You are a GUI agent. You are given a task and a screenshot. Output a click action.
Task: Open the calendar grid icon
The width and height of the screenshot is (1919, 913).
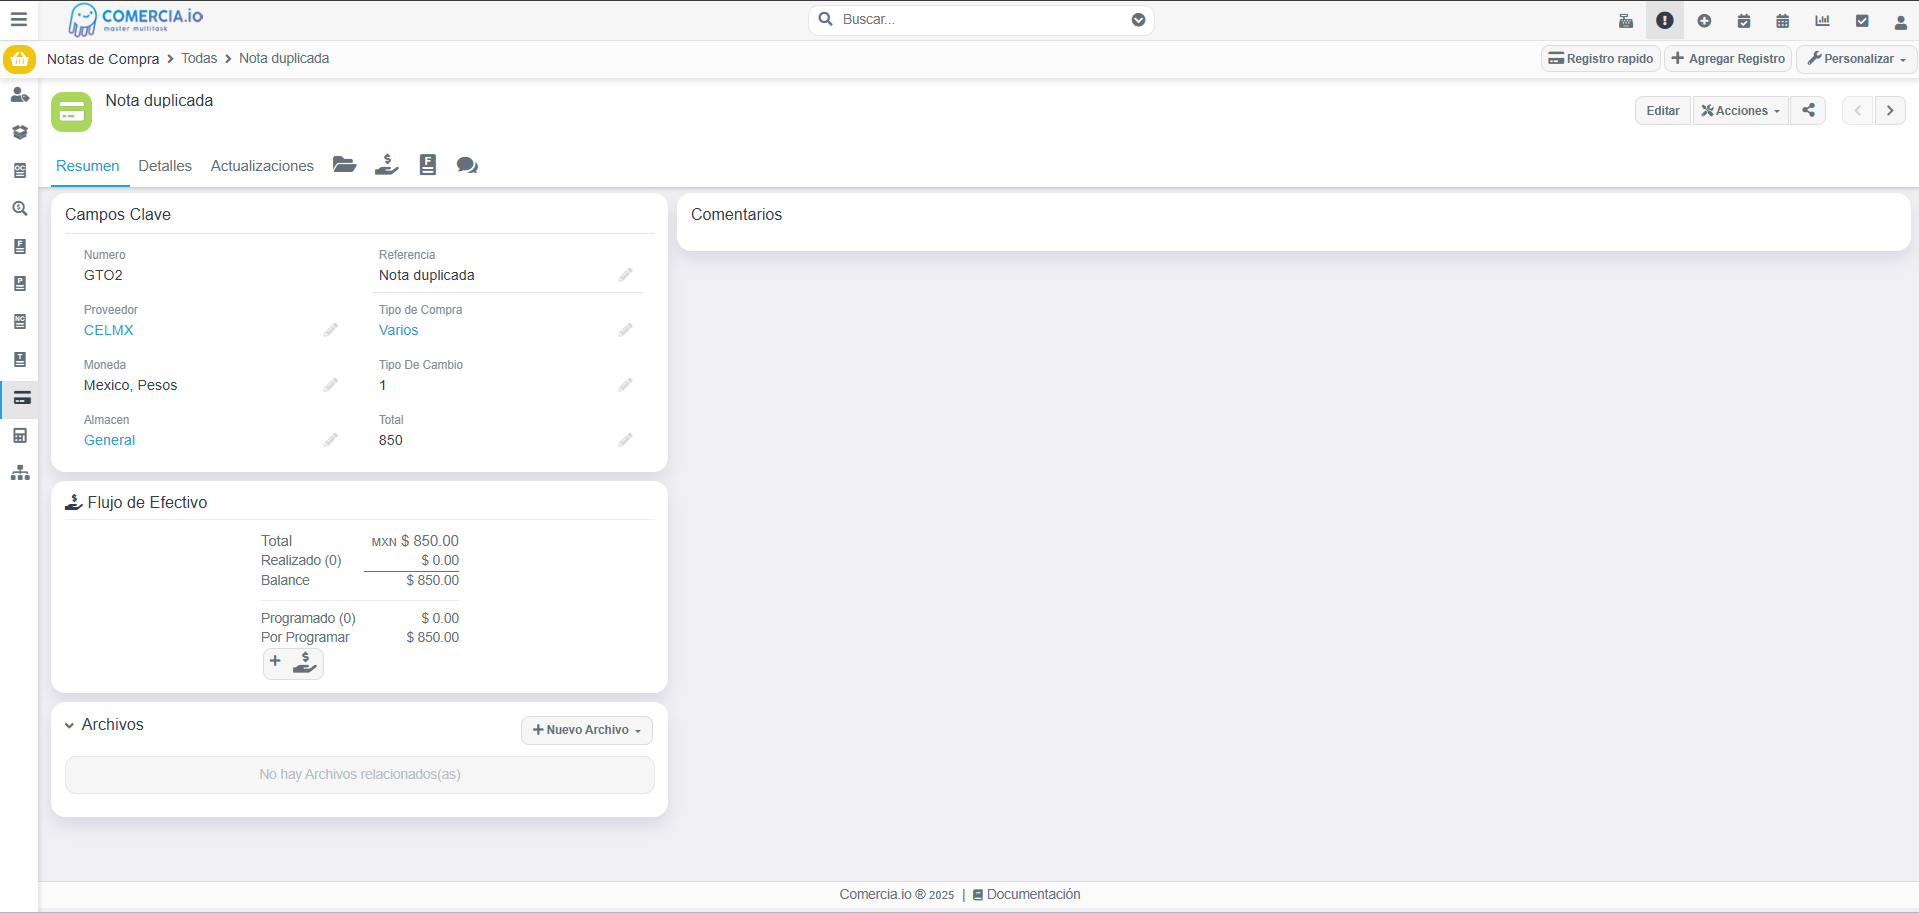click(x=1783, y=21)
